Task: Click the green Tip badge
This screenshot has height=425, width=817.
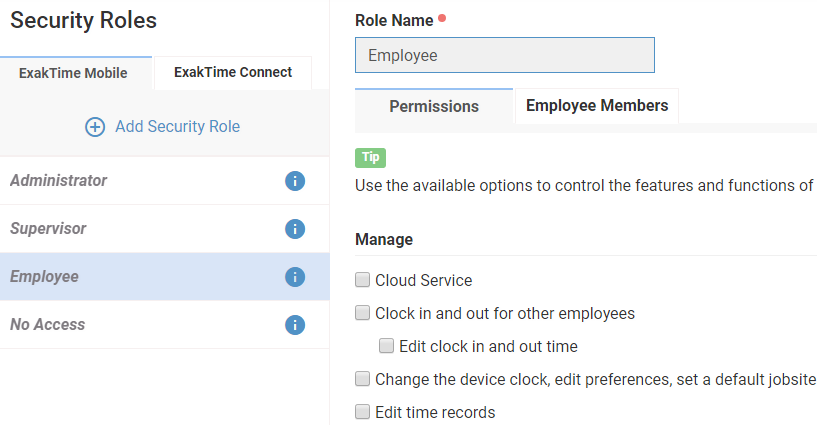Action: point(370,157)
